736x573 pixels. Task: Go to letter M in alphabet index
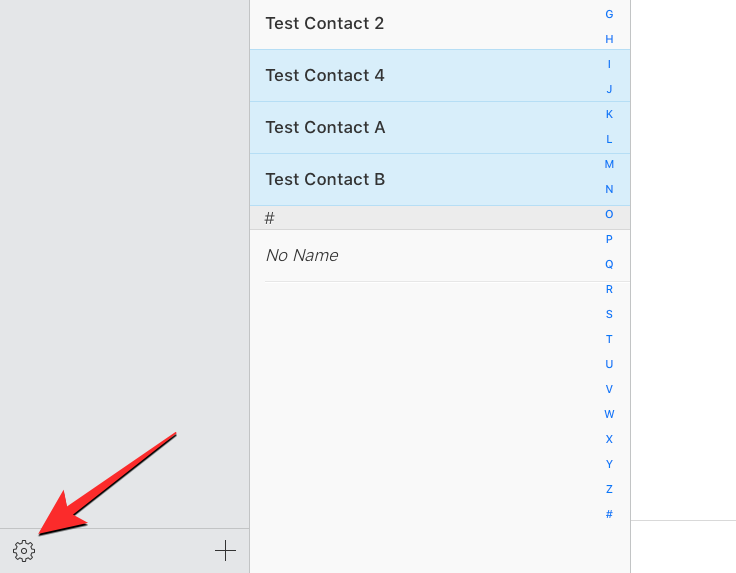609,164
